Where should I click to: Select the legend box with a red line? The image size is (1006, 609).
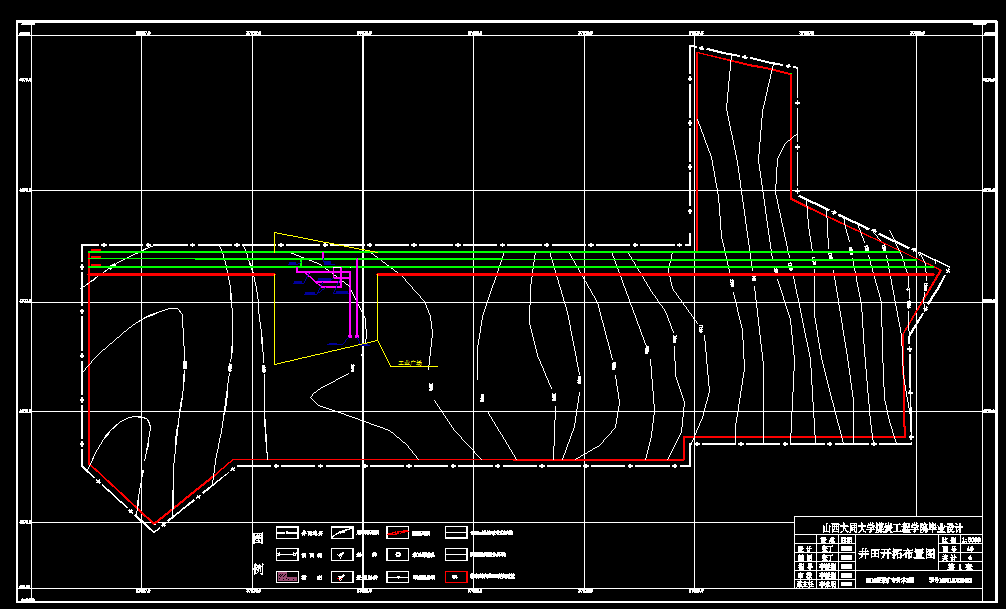[398, 533]
